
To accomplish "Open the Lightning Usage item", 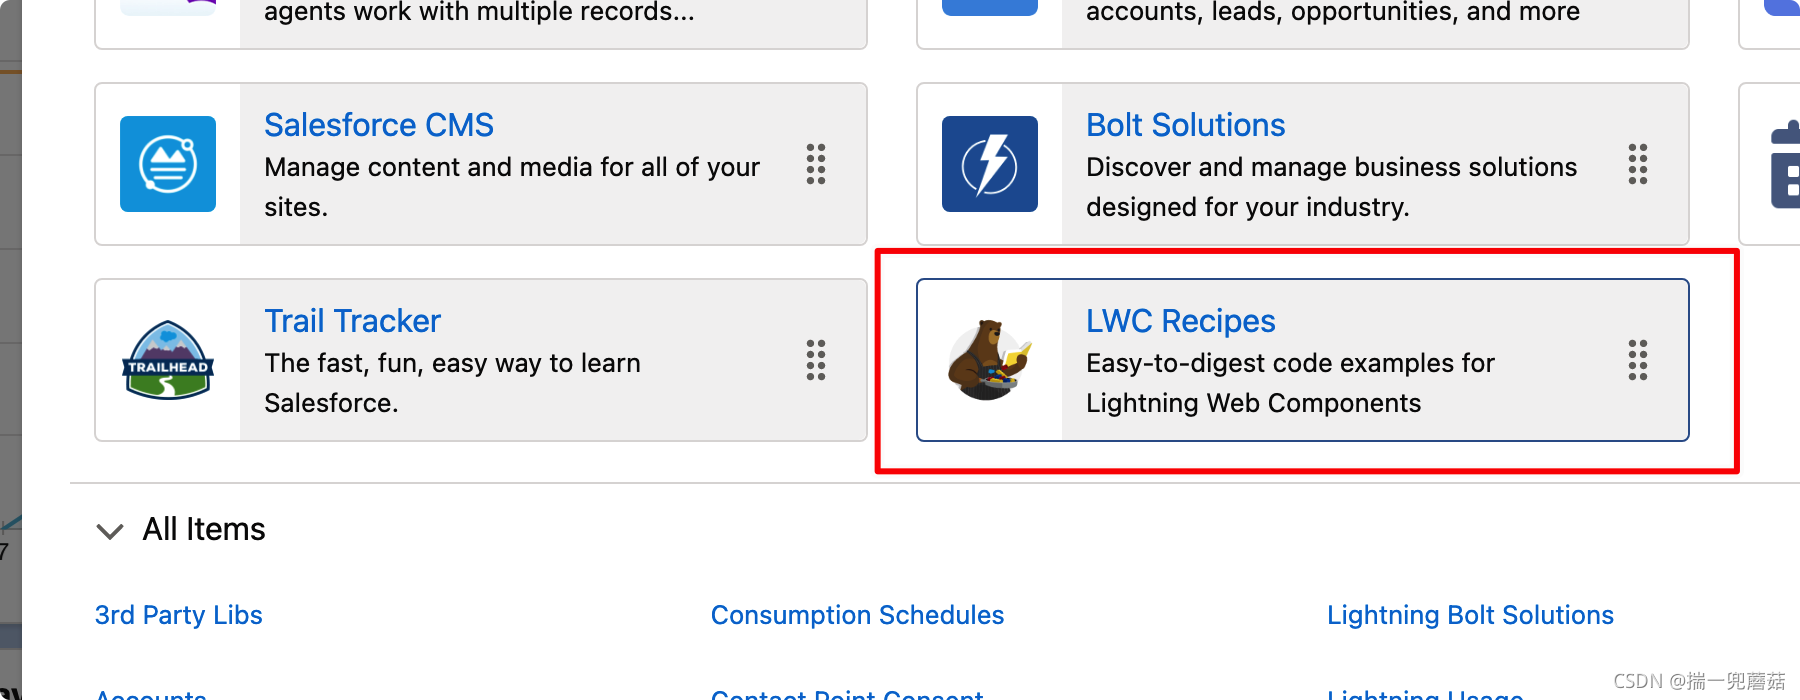I will point(1422,693).
